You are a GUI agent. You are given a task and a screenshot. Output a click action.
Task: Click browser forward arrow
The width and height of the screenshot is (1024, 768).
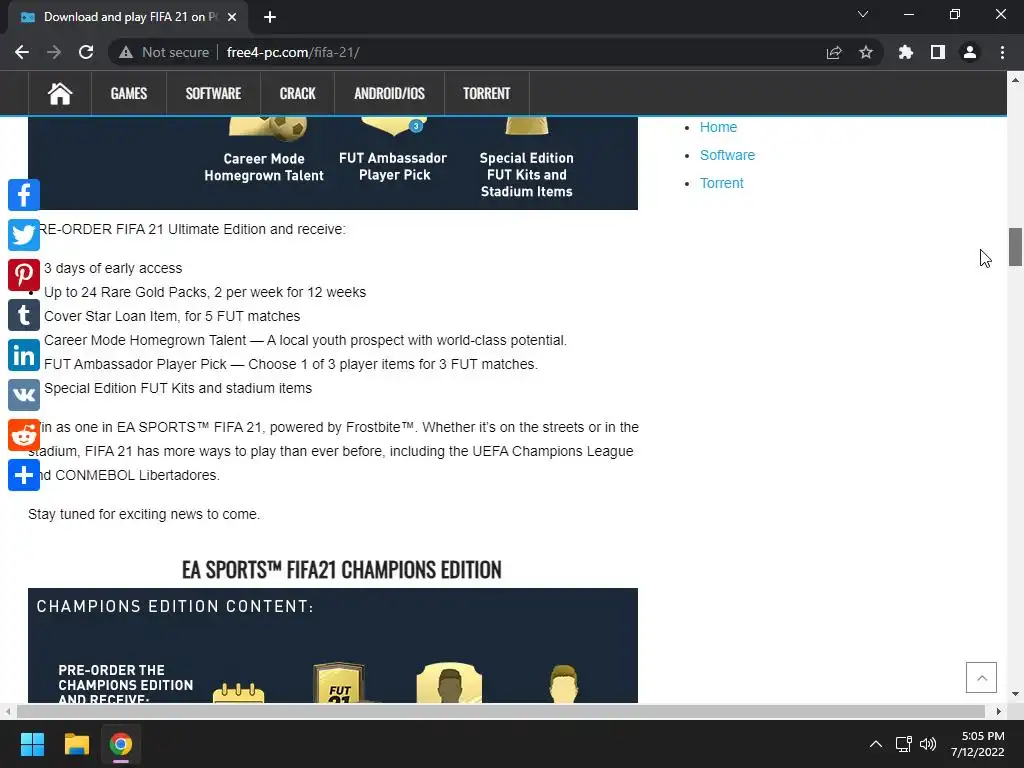(54, 52)
